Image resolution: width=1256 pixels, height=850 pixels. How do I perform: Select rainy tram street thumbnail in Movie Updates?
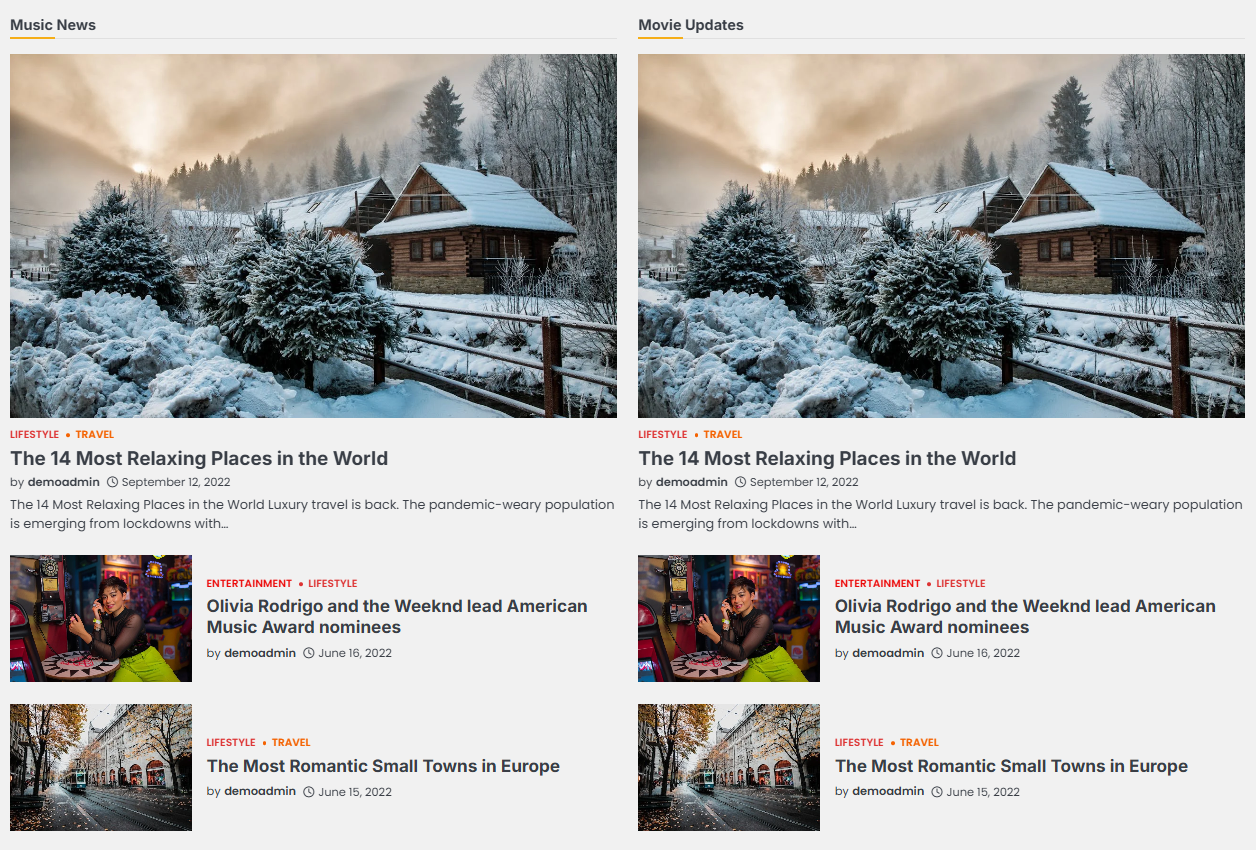[x=729, y=767]
